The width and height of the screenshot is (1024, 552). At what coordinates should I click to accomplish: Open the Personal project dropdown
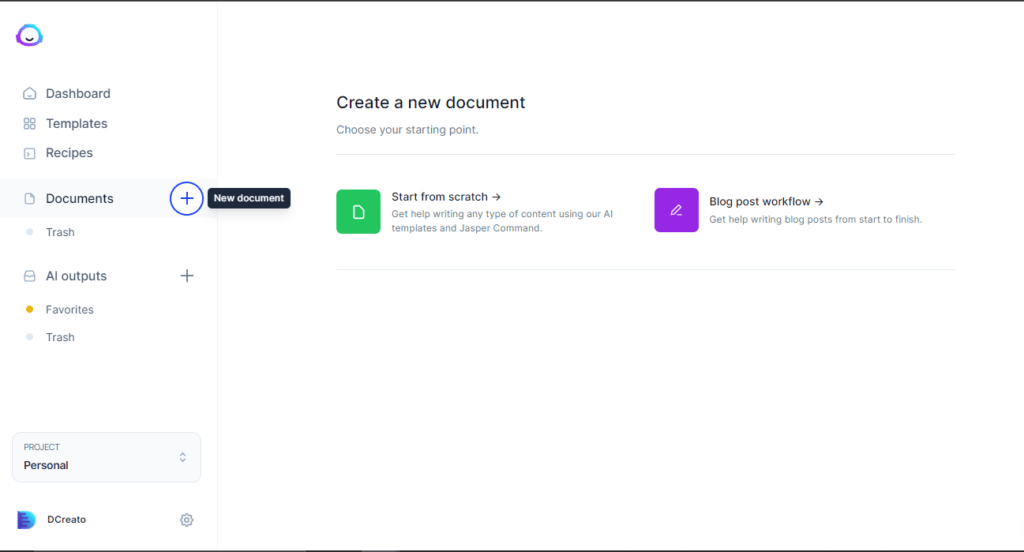coord(106,457)
